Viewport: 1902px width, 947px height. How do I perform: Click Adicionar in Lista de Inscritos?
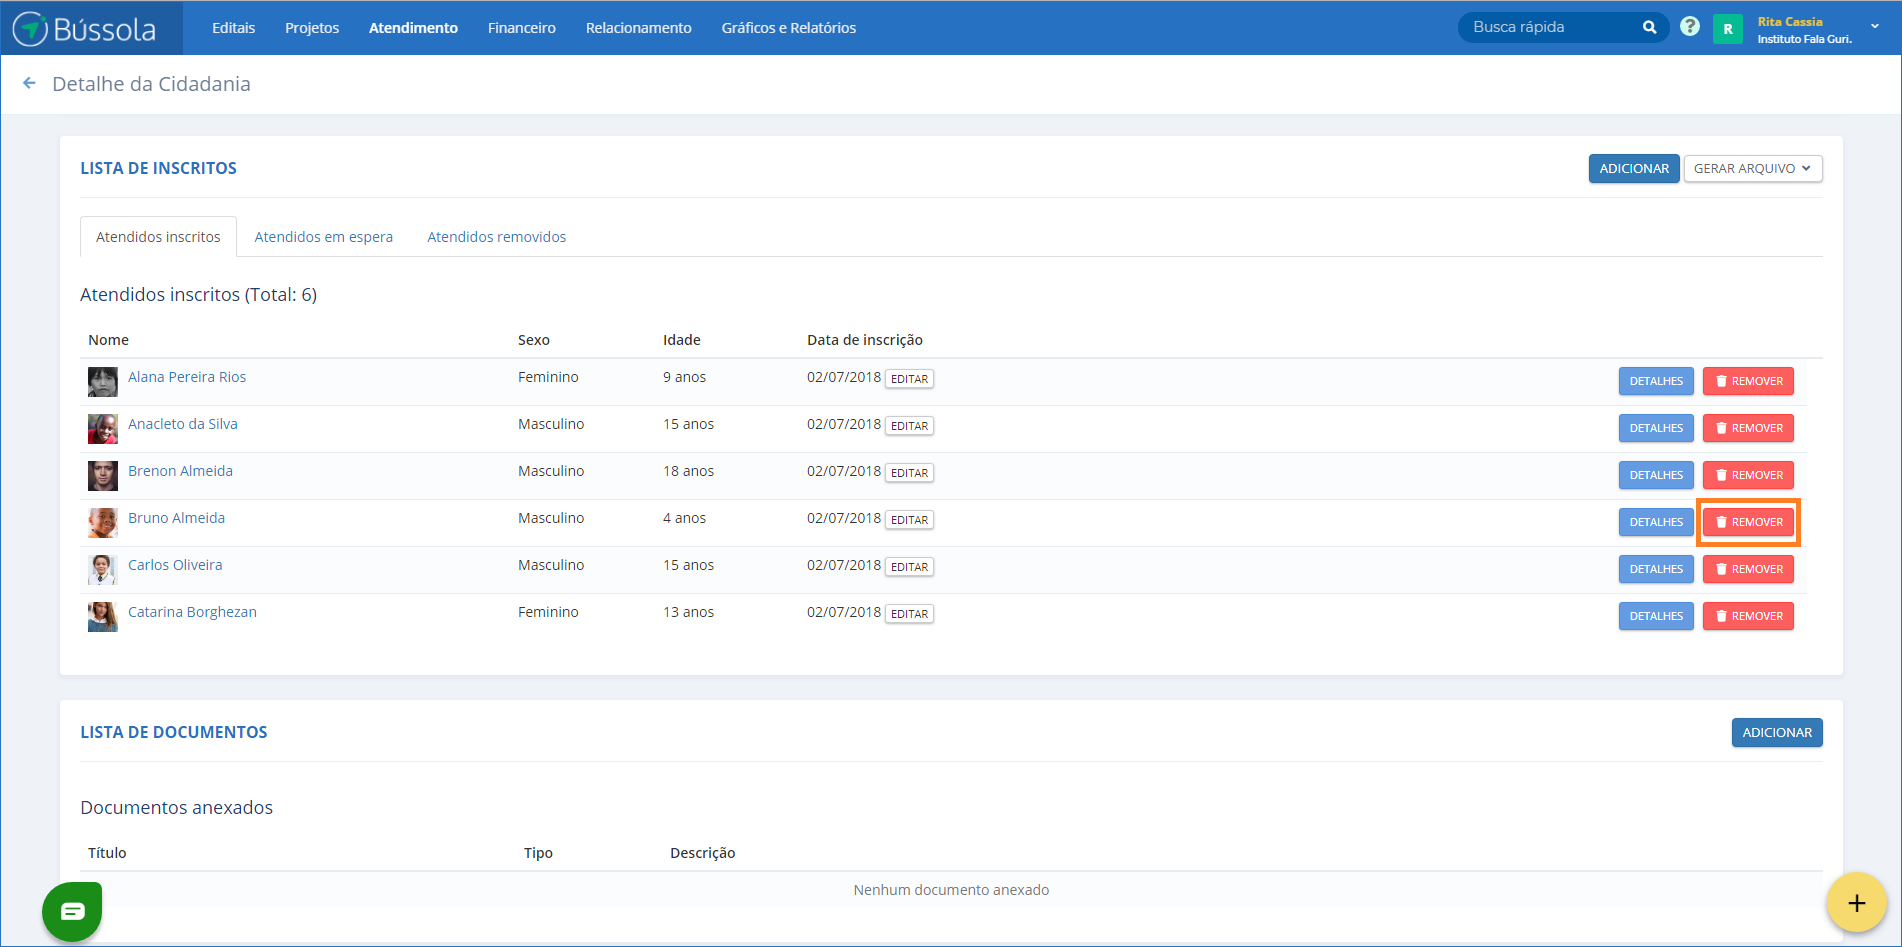pos(1633,169)
